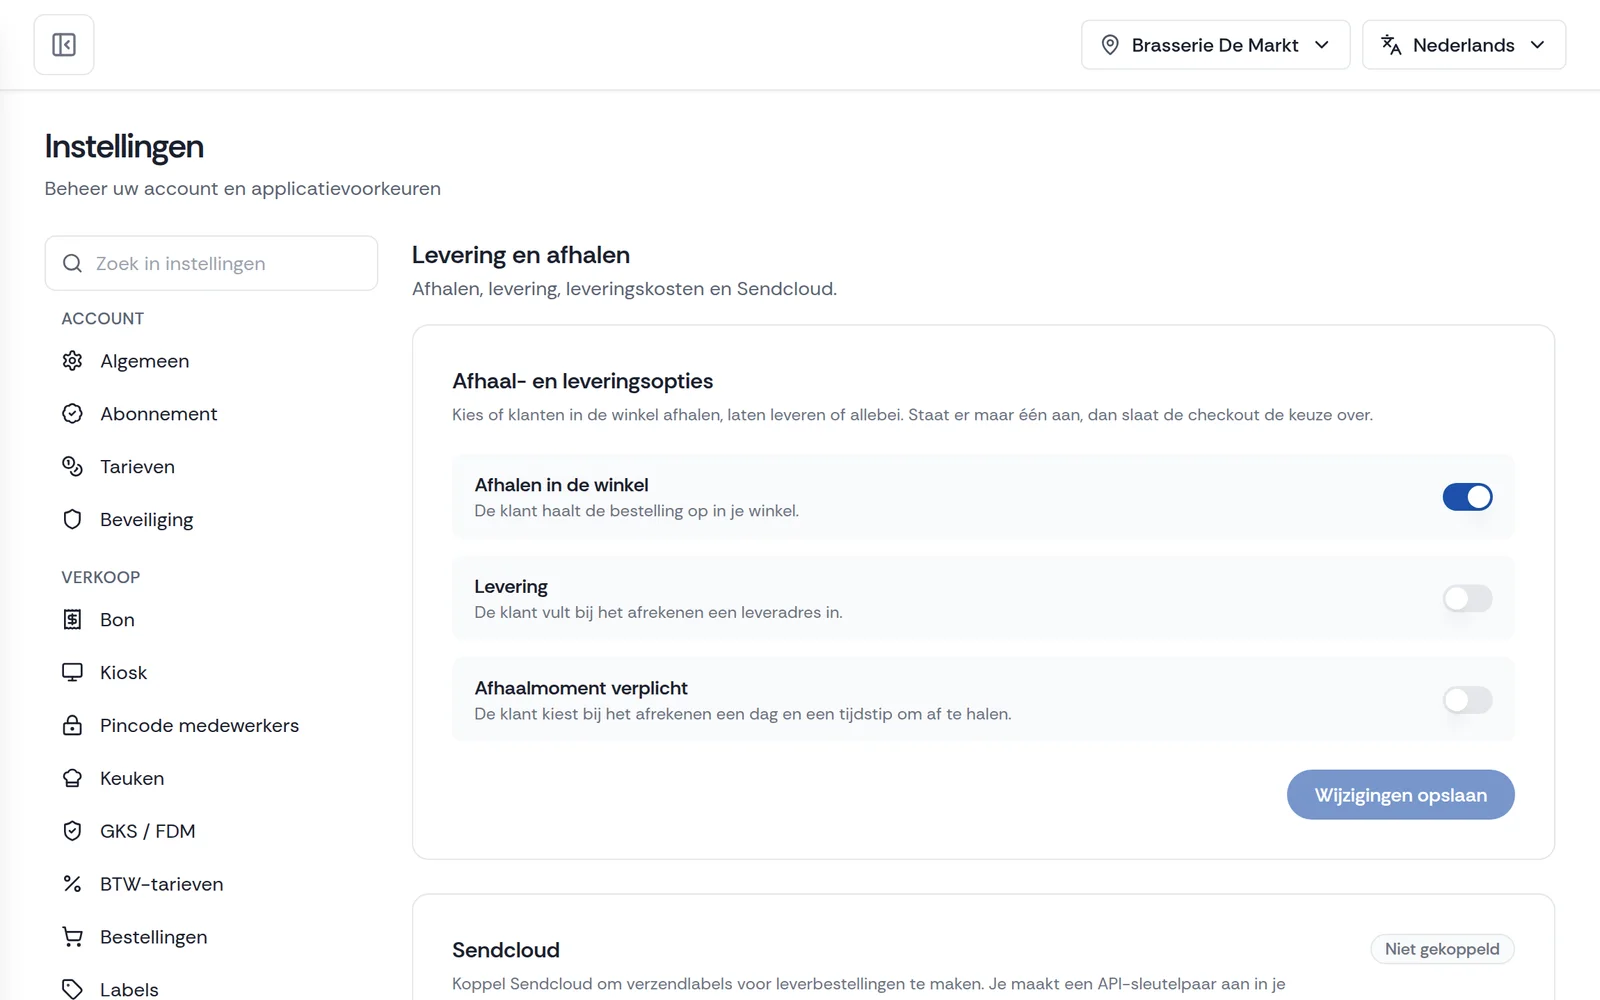The image size is (1600, 1000).
Task: Click the Levering en afhalen page title
Action: (x=521, y=255)
